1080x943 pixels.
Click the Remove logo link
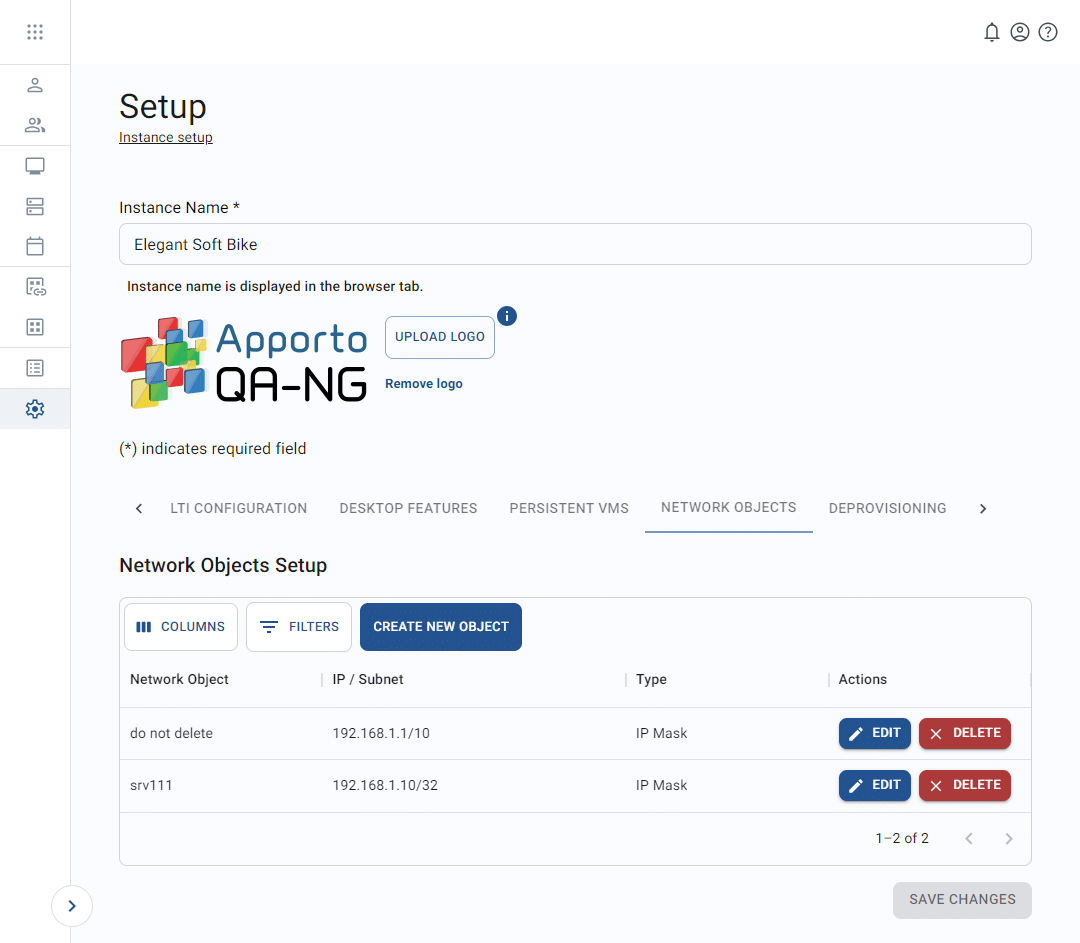point(423,383)
